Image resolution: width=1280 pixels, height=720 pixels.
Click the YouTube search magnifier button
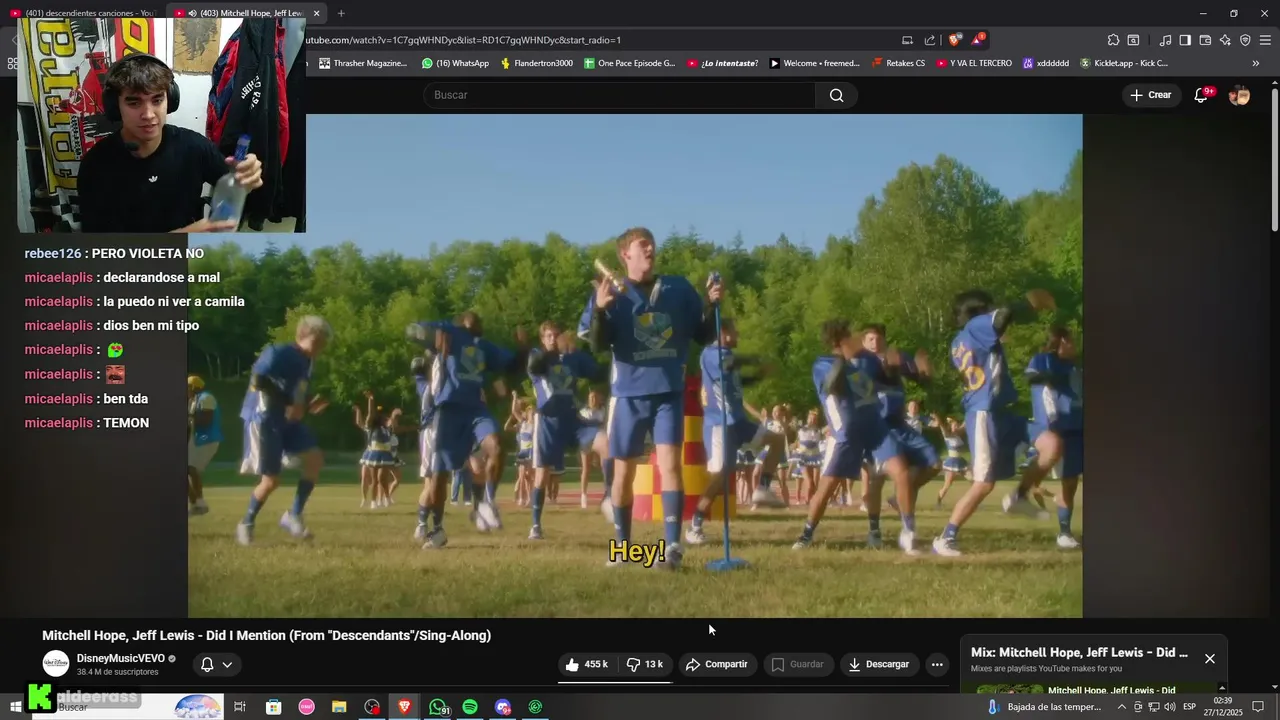(836, 95)
